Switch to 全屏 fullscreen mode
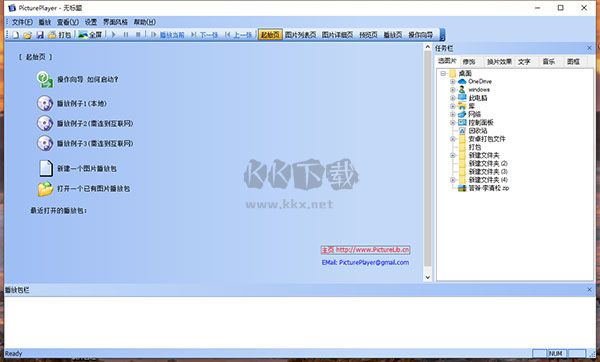 [x=90, y=35]
